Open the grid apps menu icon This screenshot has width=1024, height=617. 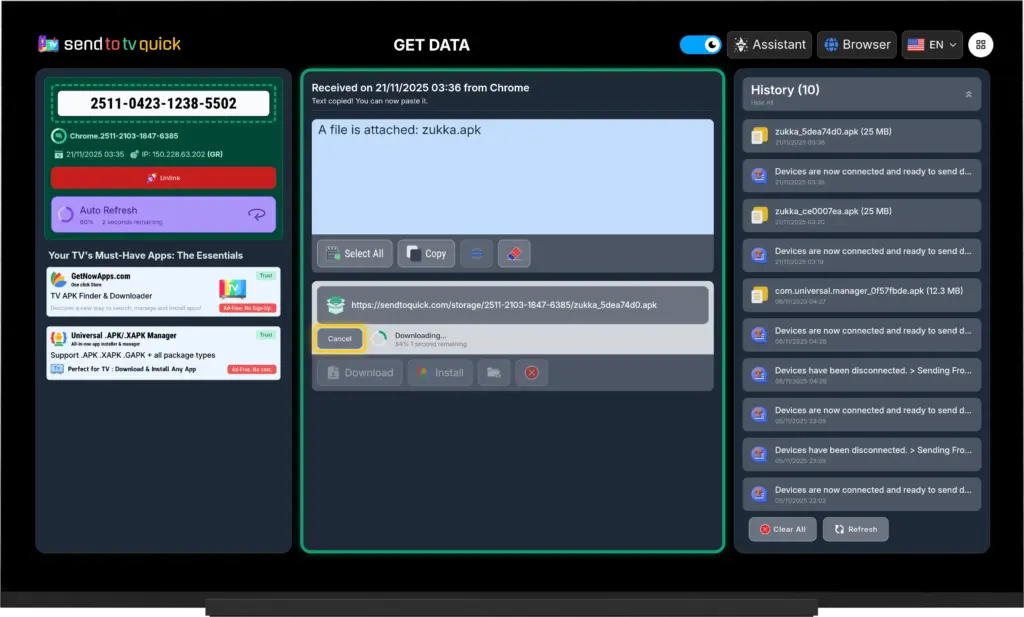click(x=981, y=45)
